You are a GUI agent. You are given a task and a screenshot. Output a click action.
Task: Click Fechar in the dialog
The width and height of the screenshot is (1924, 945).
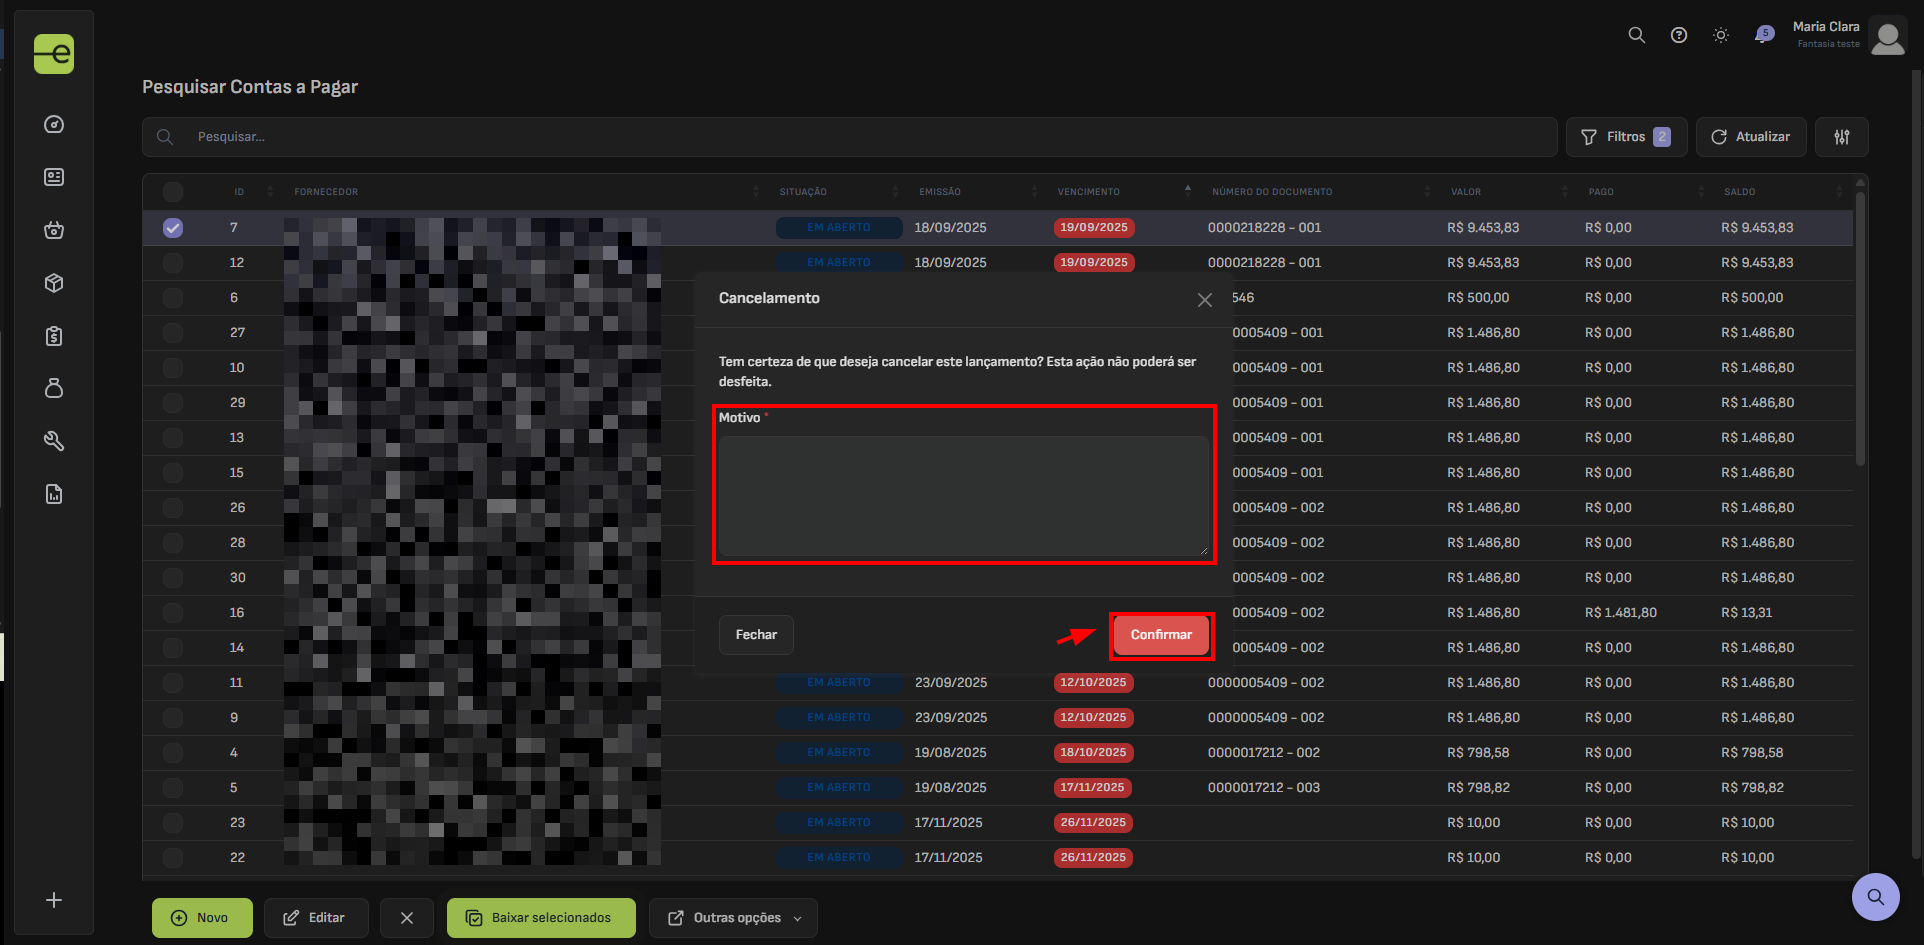[756, 635]
